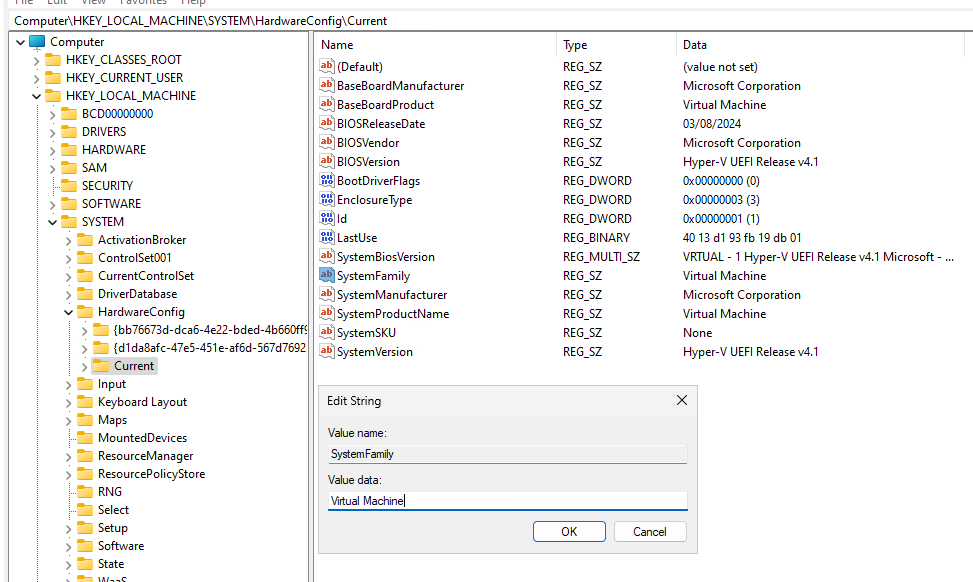Select the ActivationBroker key
The height and width of the screenshot is (582, 973).
tap(142, 240)
